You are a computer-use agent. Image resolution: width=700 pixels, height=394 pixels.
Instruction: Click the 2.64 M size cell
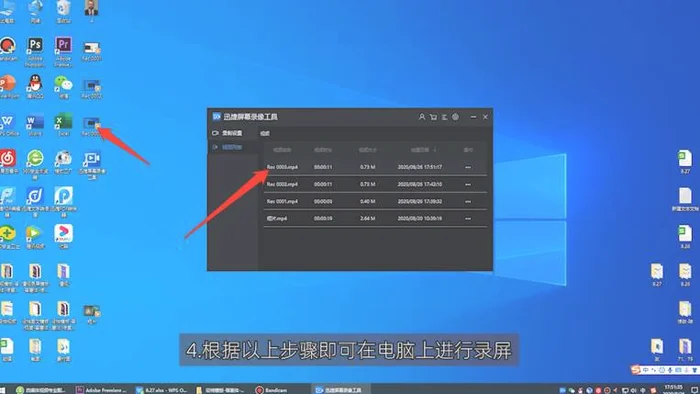(x=367, y=219)
